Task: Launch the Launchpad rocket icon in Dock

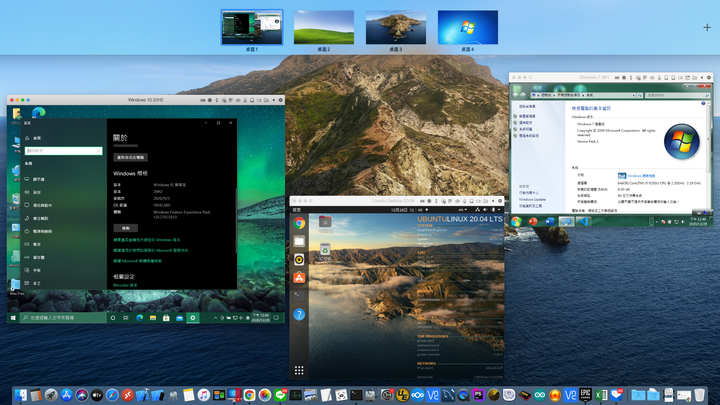Action: pyautogui.click(x=51, y=395)
